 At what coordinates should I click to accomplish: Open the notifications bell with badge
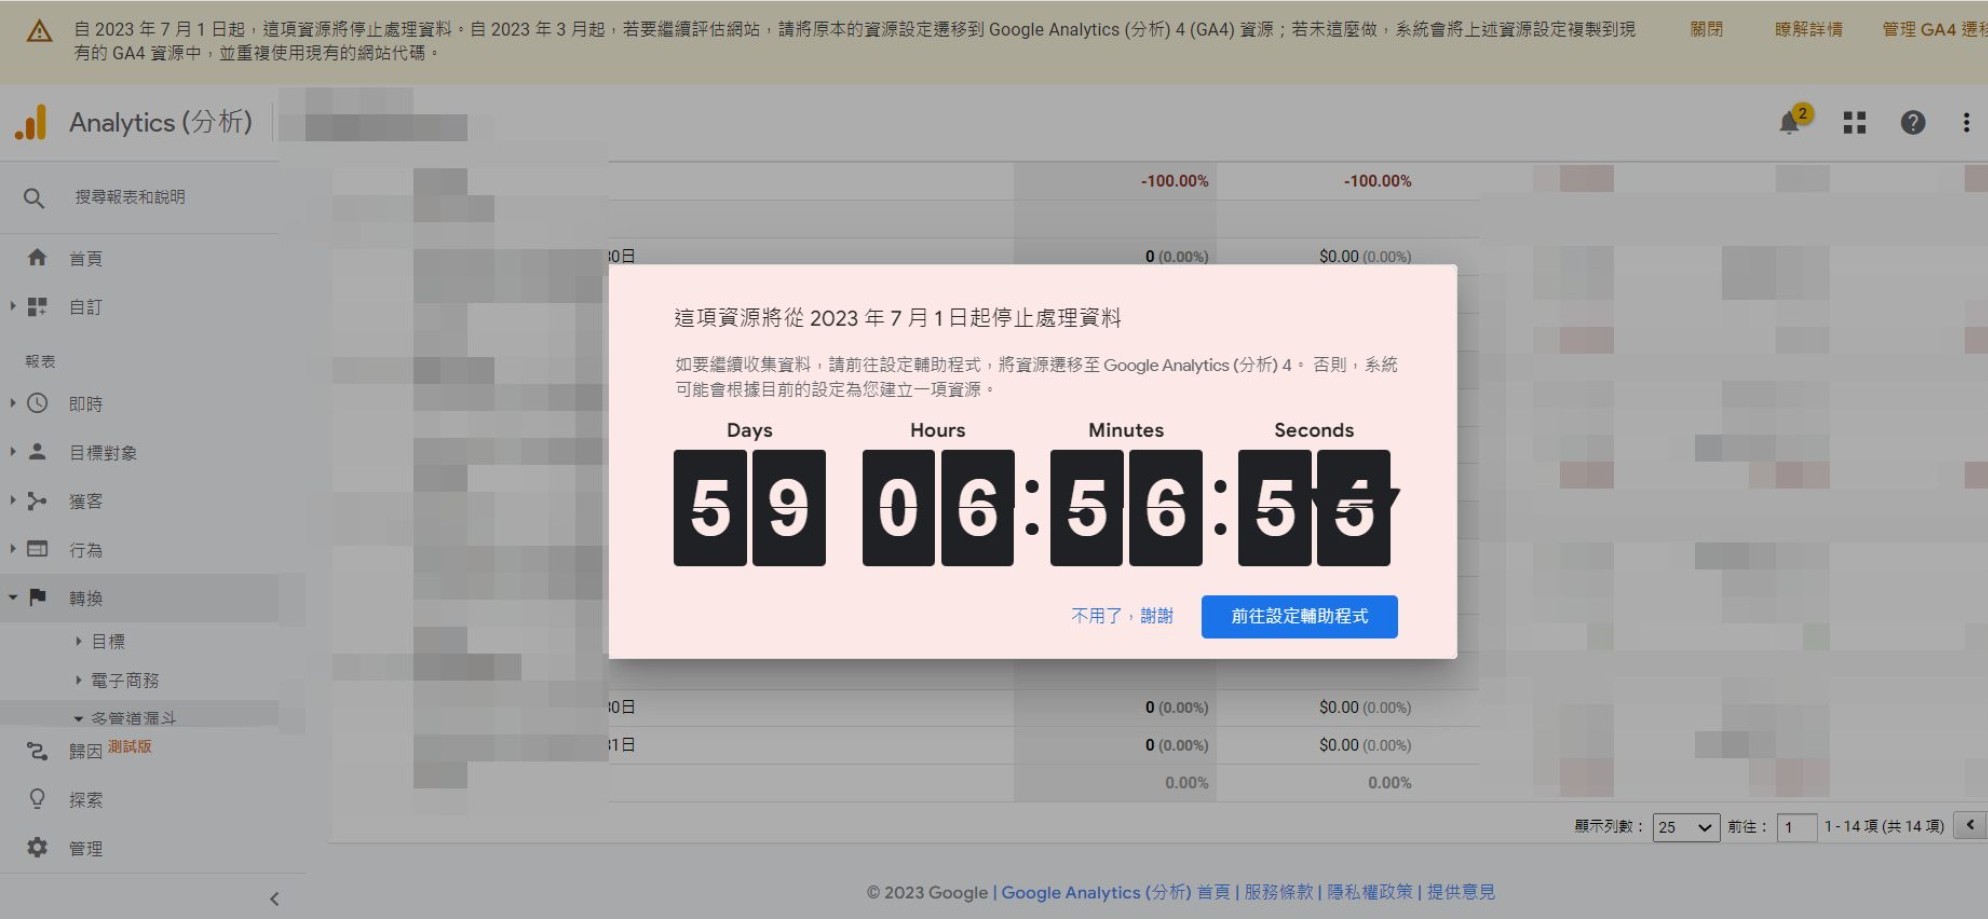coord(1790,122)
